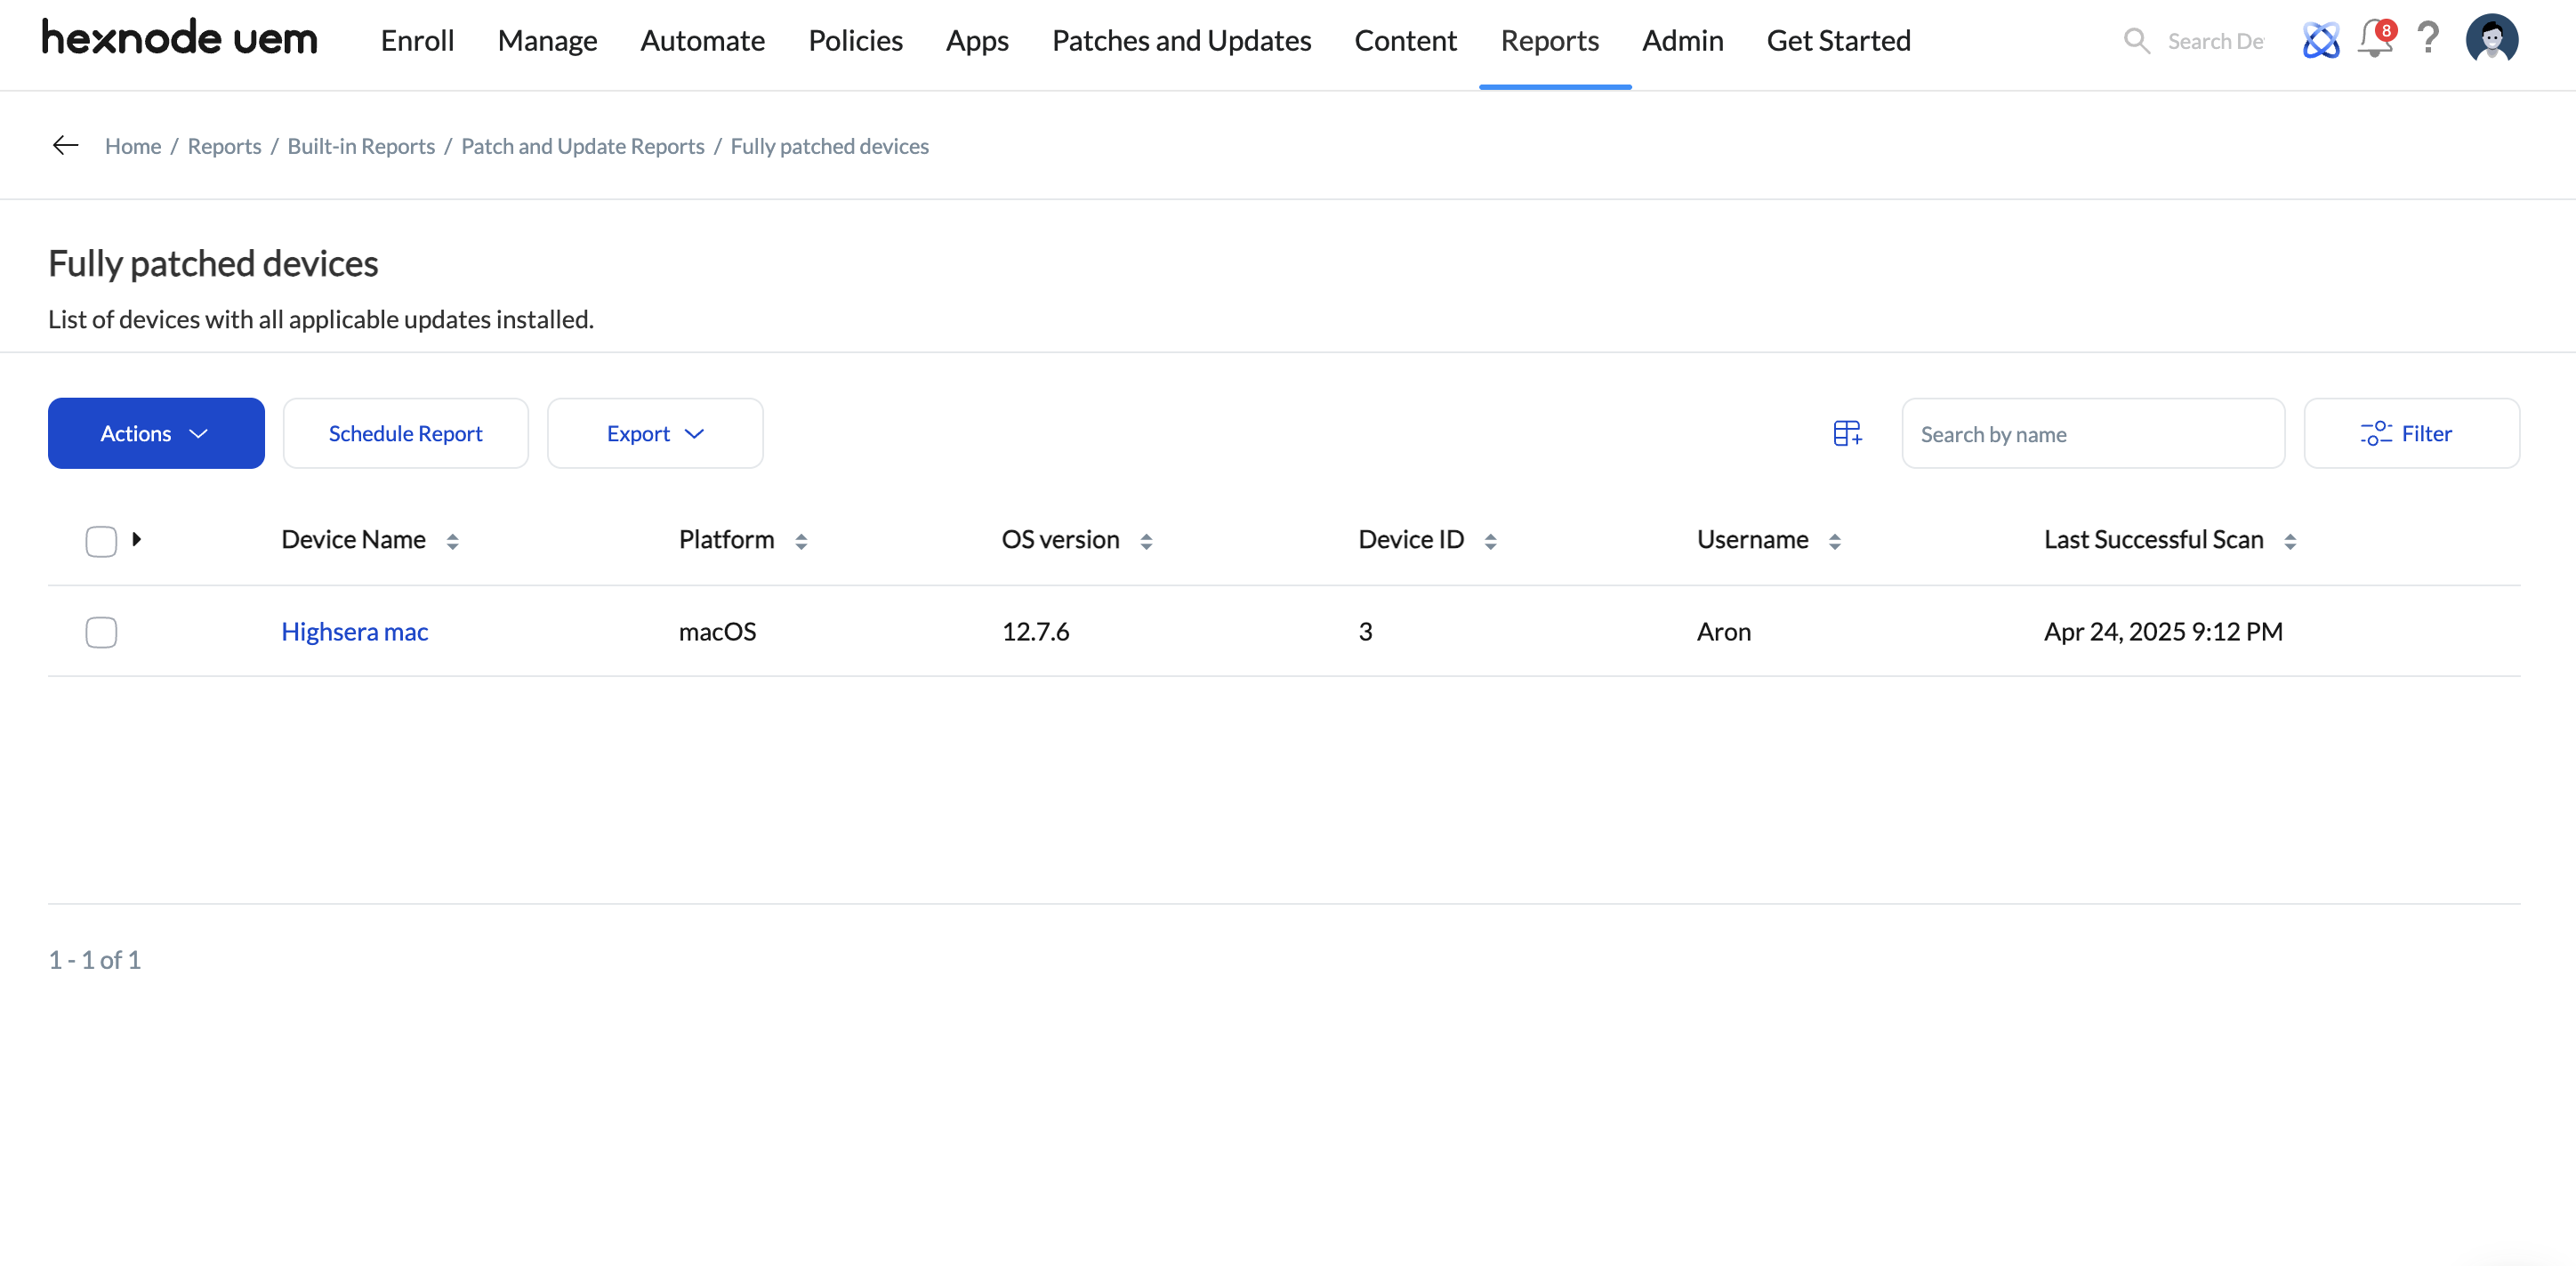Click Fully patched devices breadcrumb
Screen dimensions: 2576x1266
[x=829, y=146]
